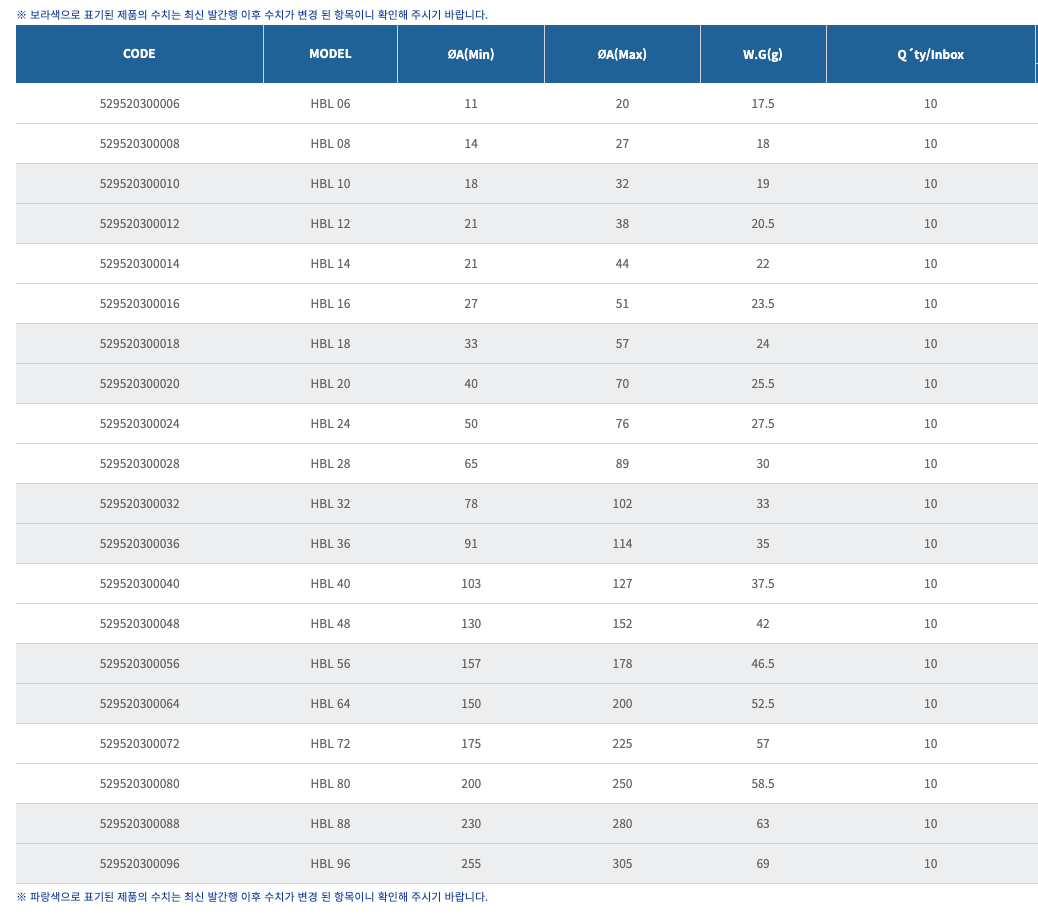The height and width of the screenshot is (916, 1038).
Task: Click the W.G(g) column header
Action: (x=762, y=54)
